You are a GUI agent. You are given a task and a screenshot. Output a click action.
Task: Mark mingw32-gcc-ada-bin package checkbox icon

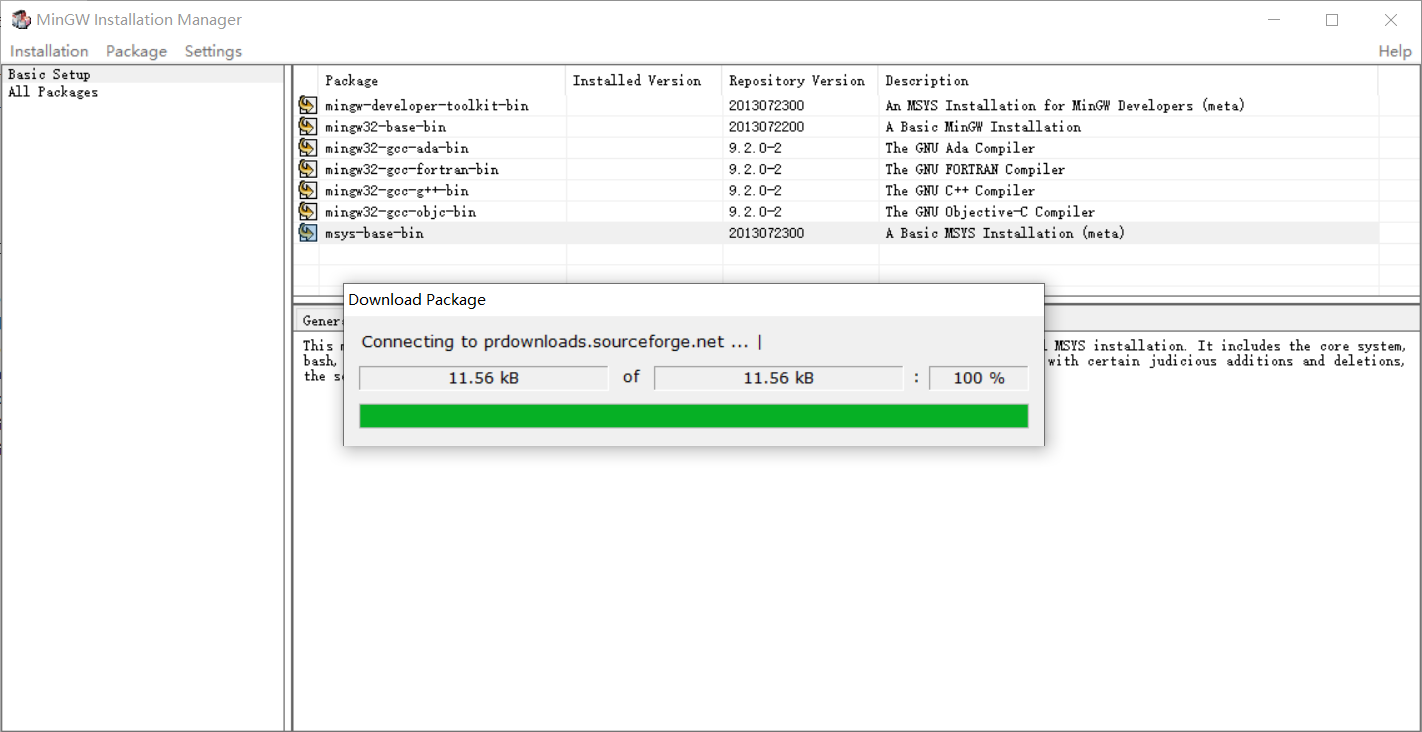(x=307, y=148)
